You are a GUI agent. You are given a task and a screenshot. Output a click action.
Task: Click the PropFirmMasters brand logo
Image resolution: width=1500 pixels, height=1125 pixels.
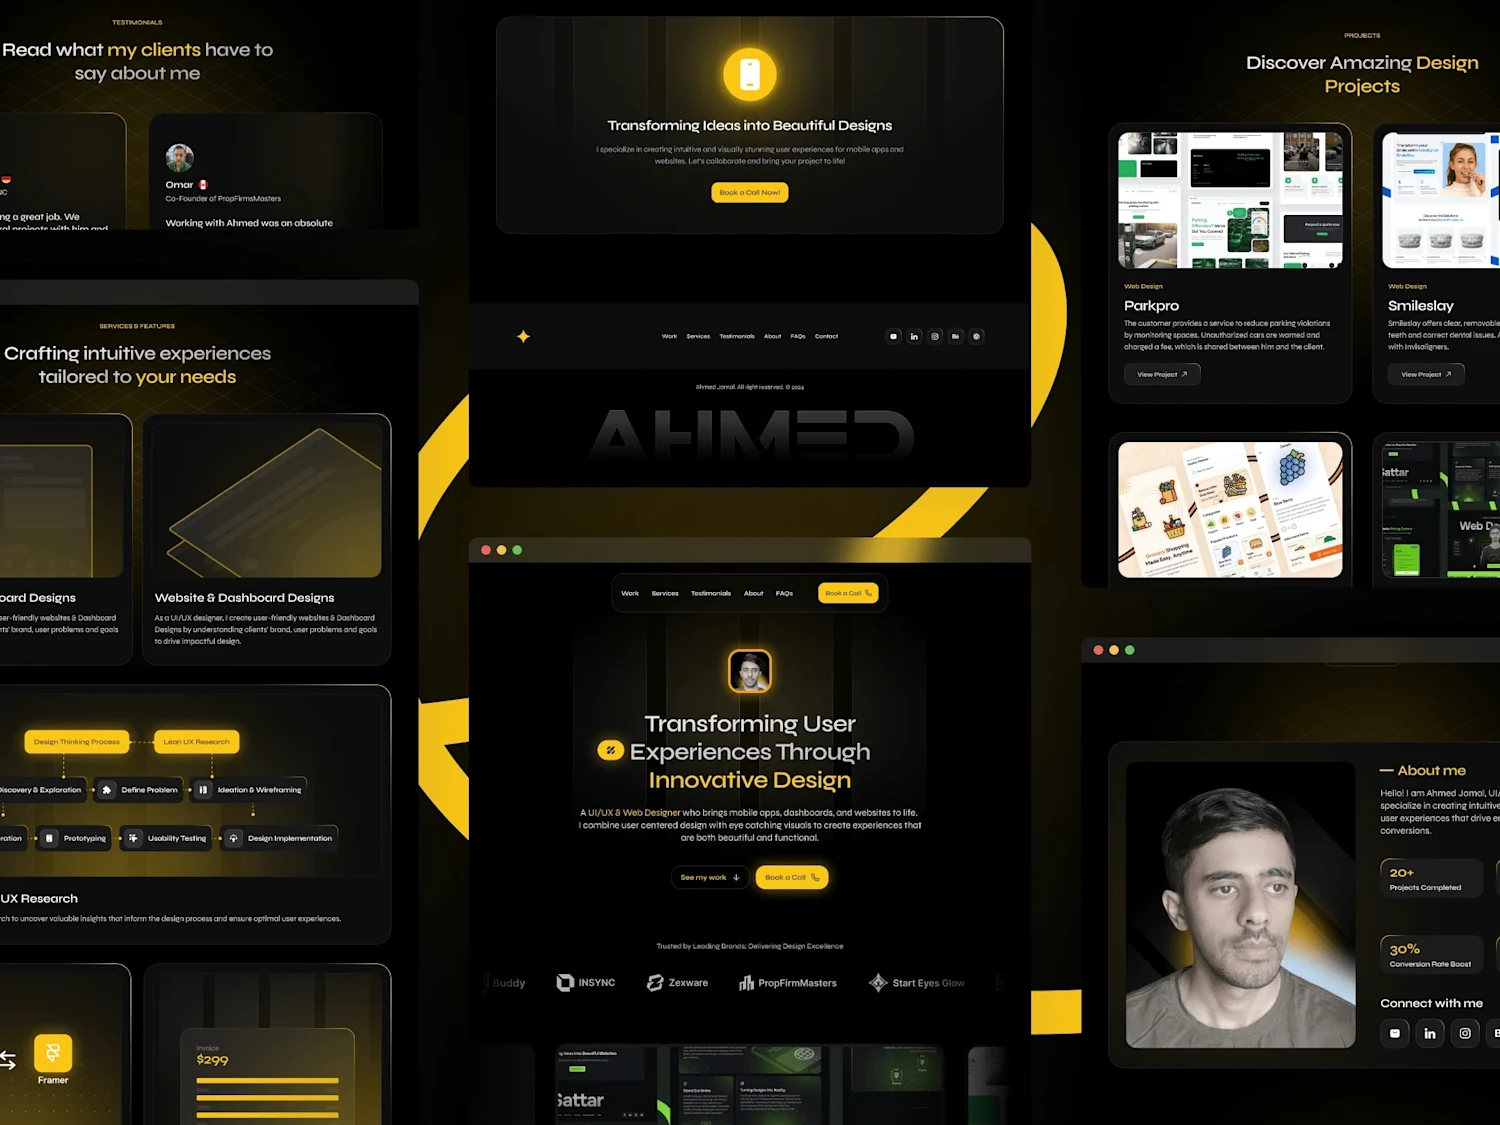[x=788, y=983]
